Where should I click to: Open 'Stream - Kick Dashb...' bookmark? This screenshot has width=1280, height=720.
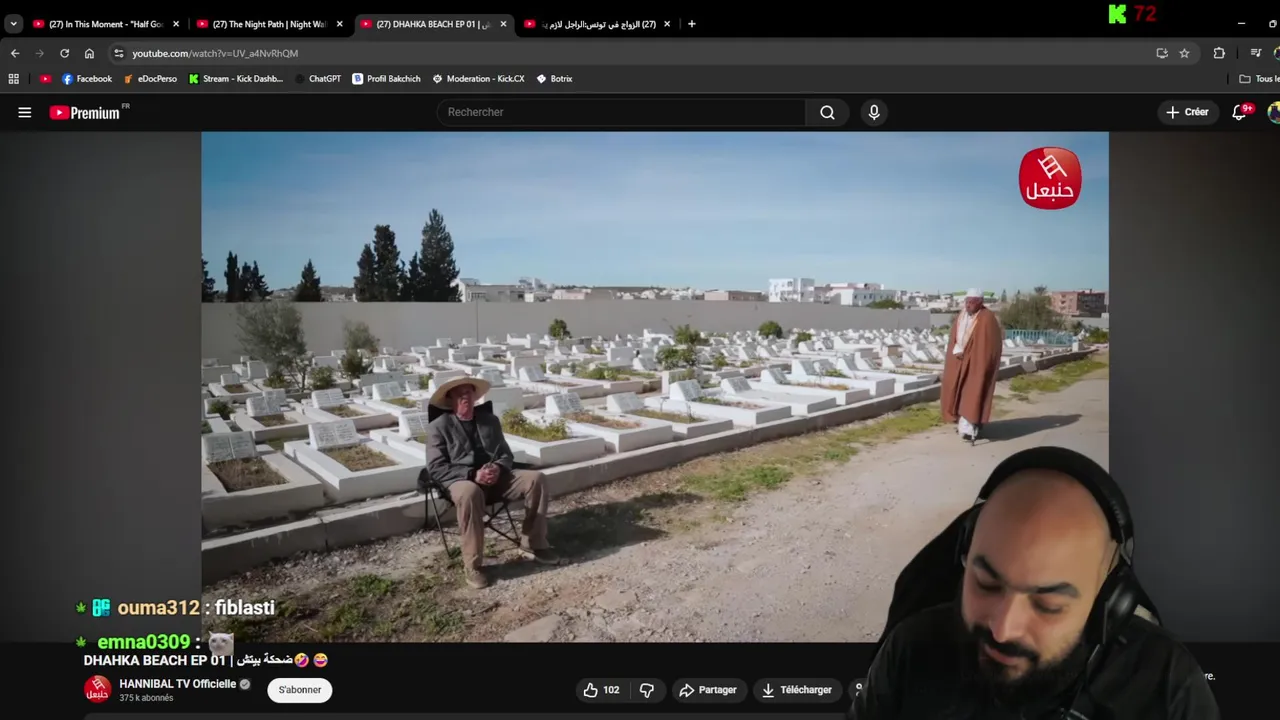(236, 79)
